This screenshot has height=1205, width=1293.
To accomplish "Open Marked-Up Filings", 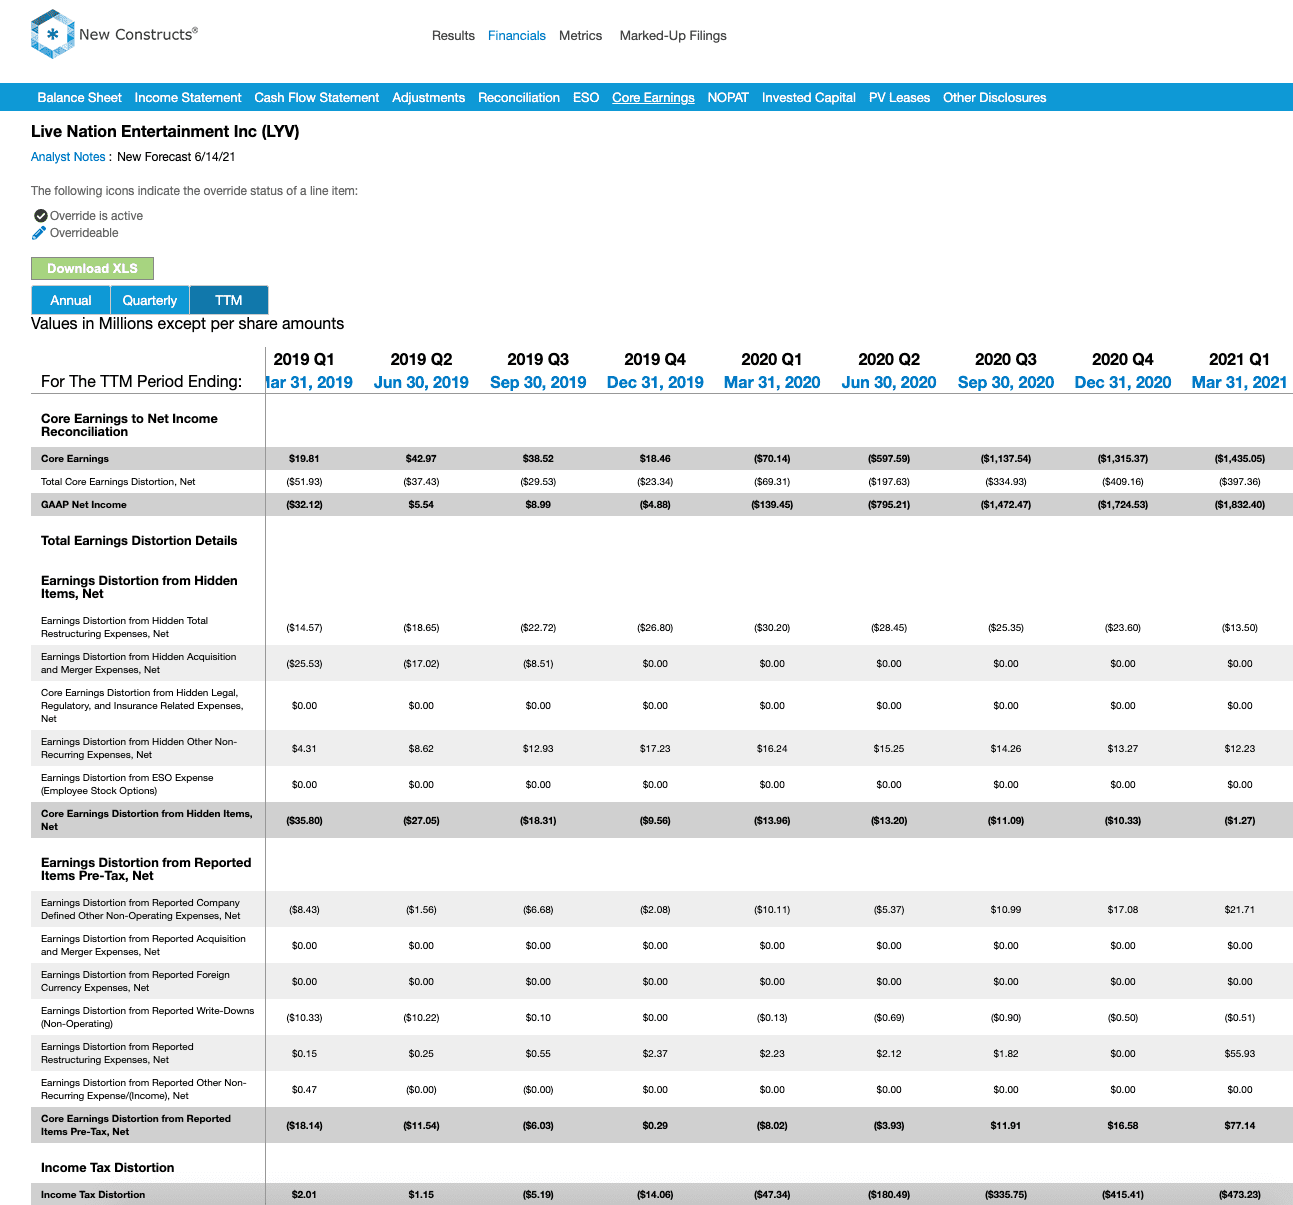I will [x=673, y=36].
